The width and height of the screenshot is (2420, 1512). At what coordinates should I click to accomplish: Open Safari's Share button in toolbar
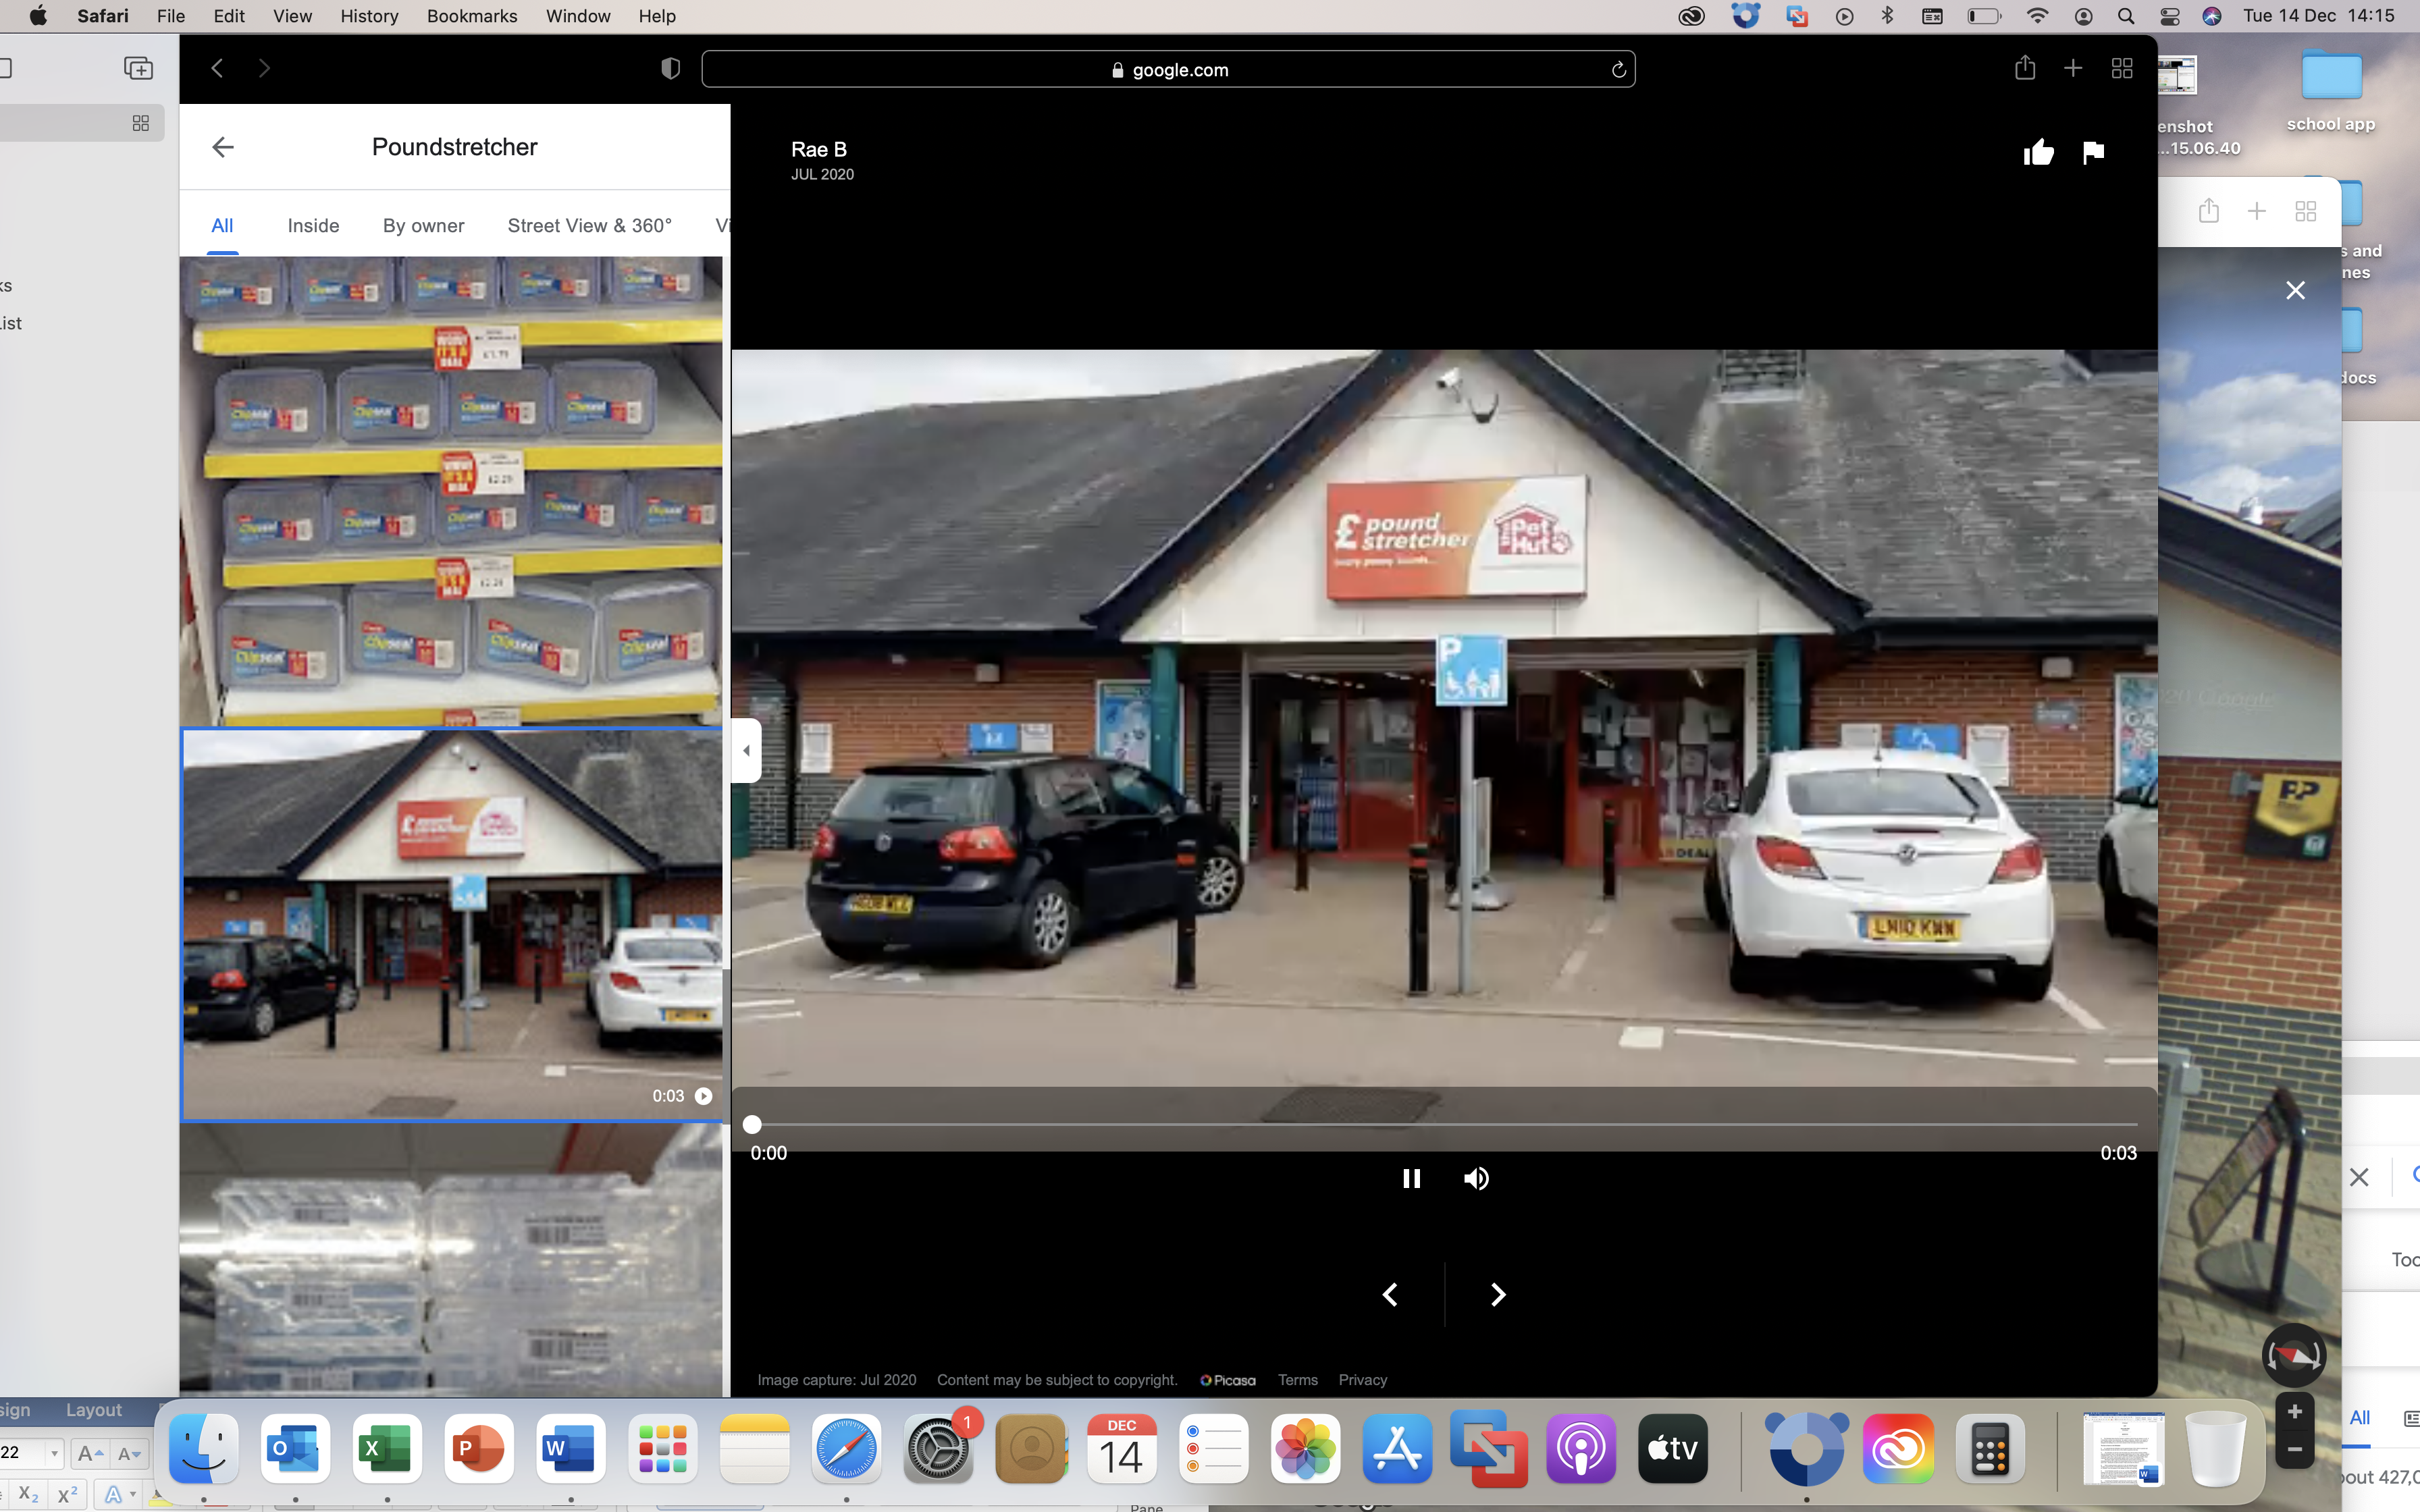point(2025,68)
